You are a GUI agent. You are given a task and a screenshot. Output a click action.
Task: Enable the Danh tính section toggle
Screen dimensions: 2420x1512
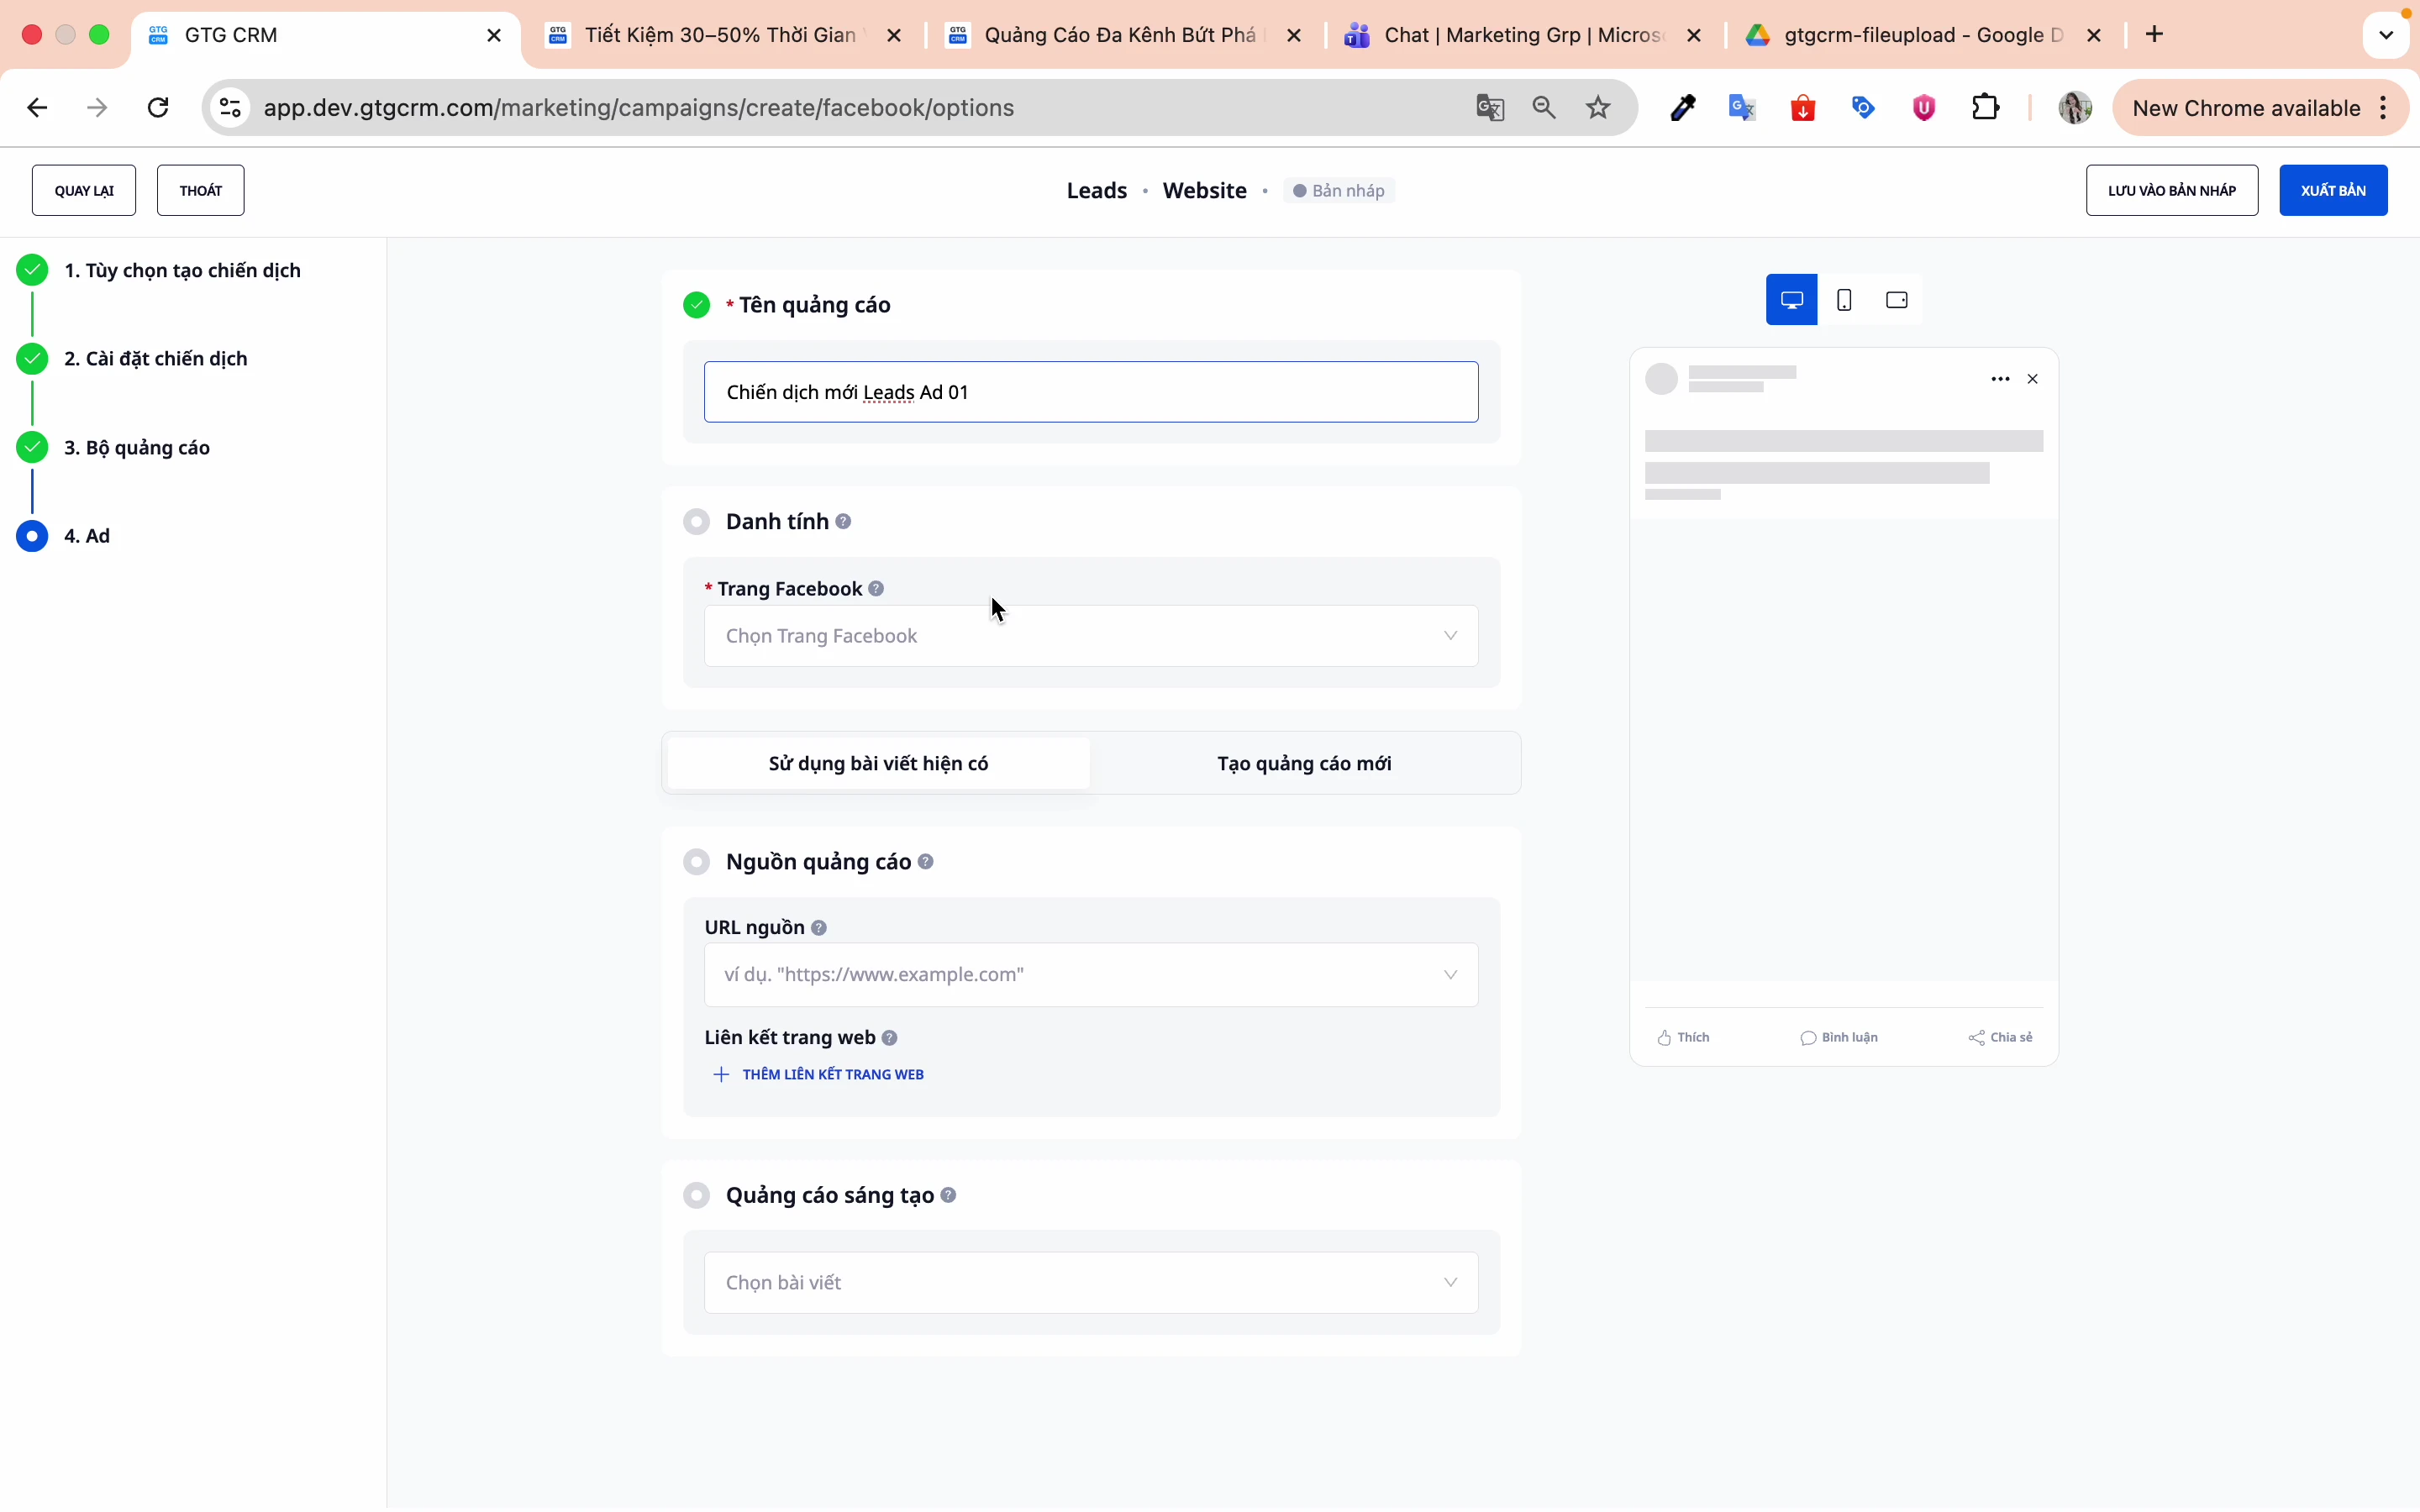pos(697,521)
